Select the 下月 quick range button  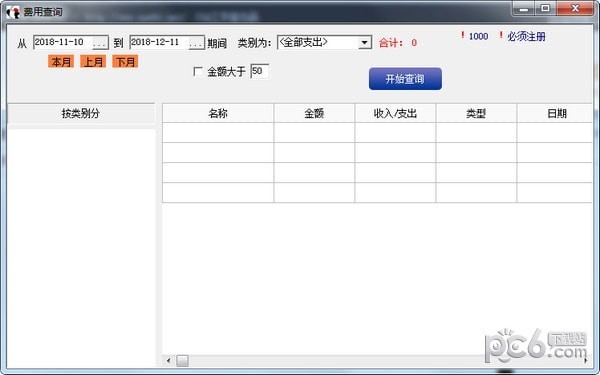tap(125, 62)
